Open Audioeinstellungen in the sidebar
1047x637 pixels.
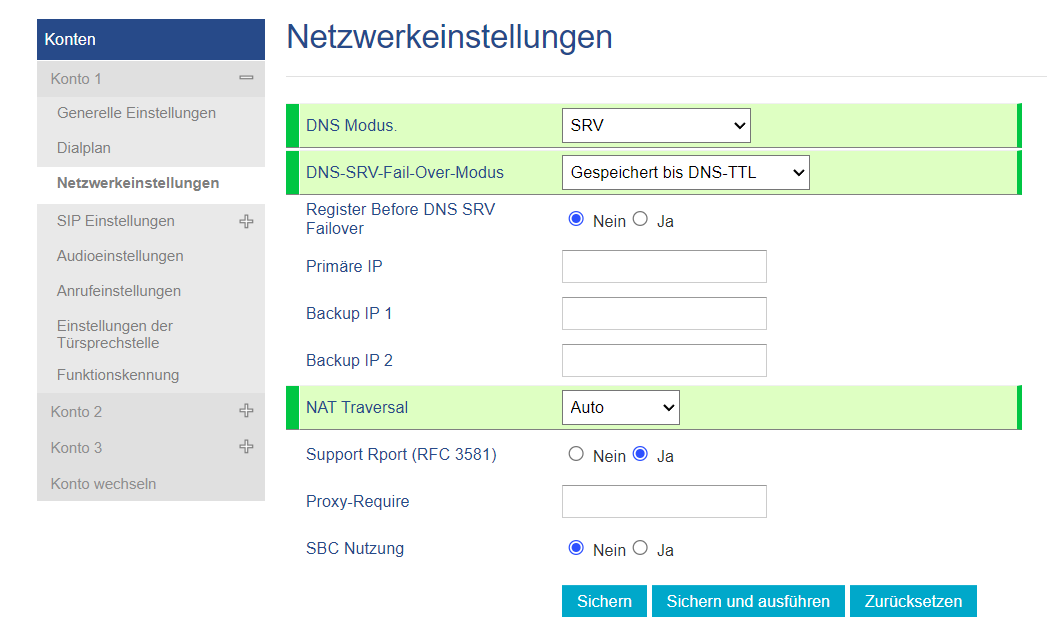point(120,256)
